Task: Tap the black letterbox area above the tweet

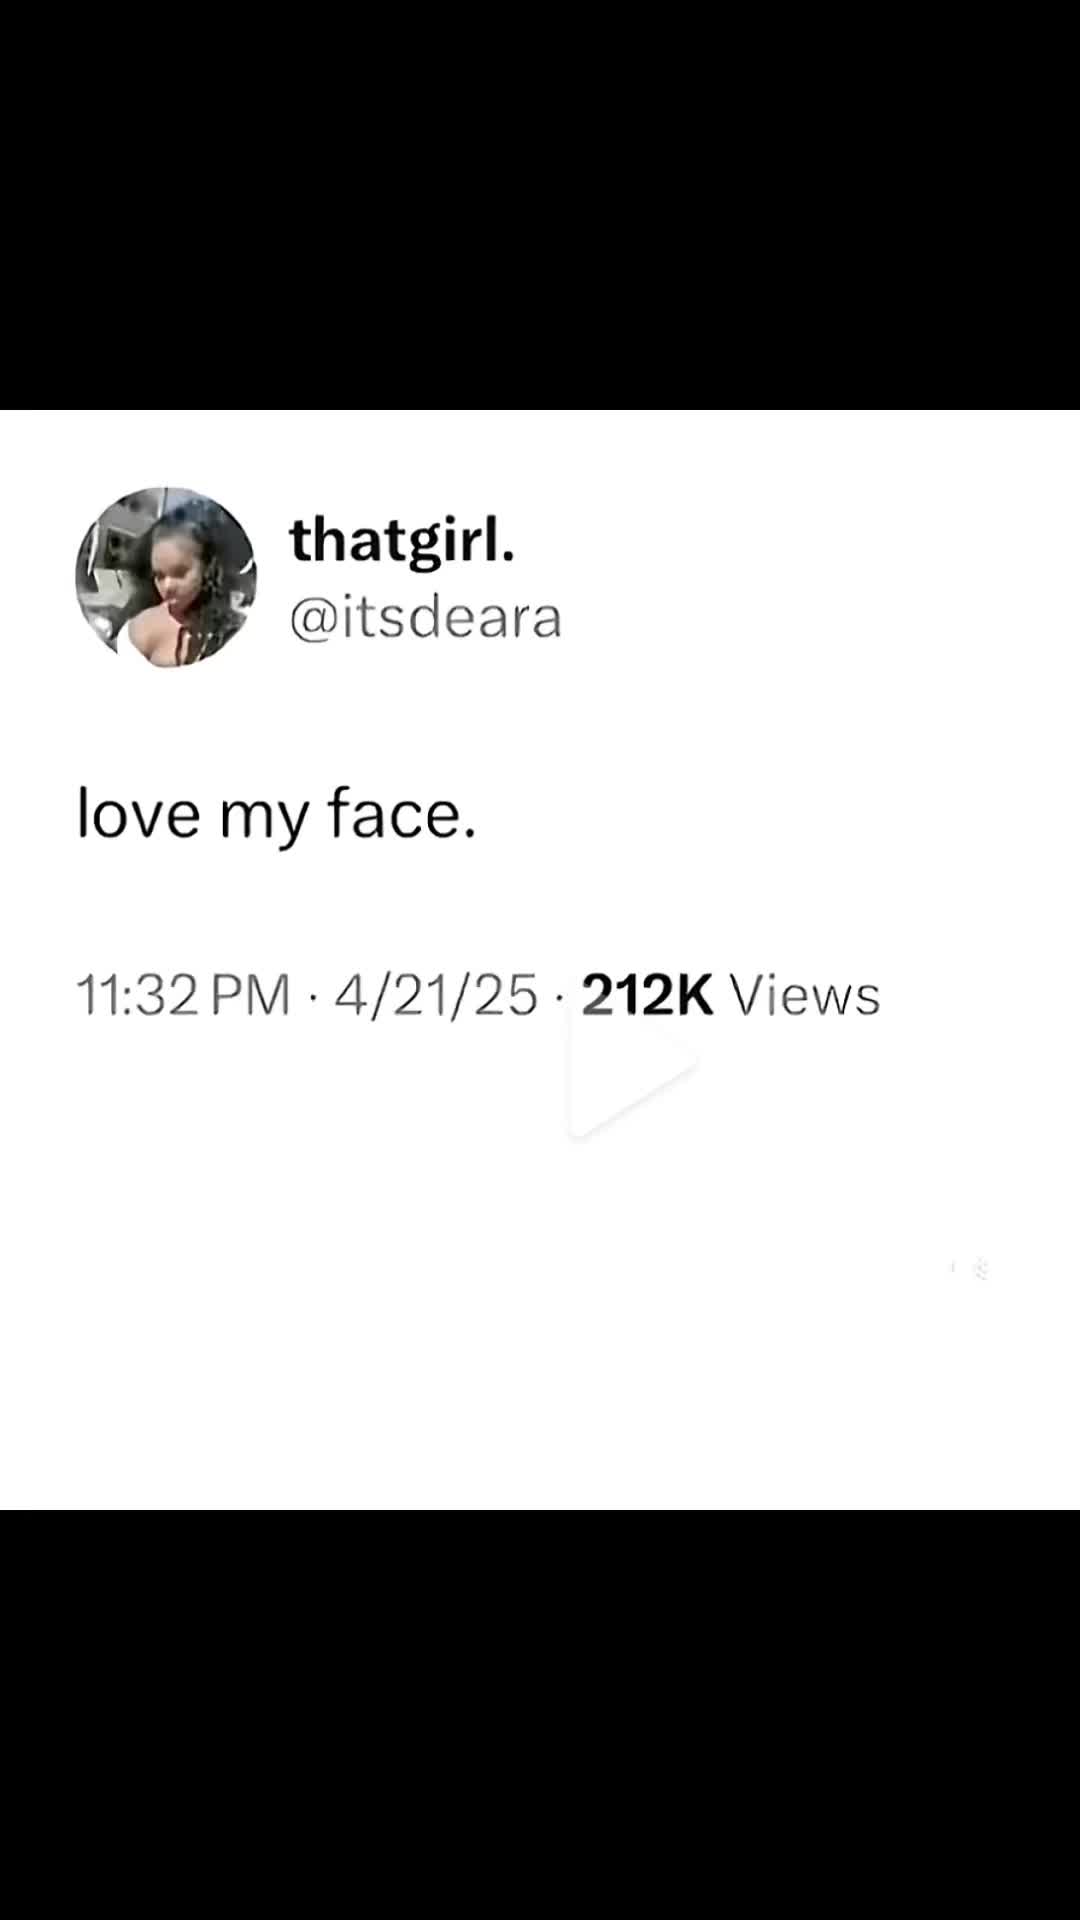Action: tap(540, 205)
